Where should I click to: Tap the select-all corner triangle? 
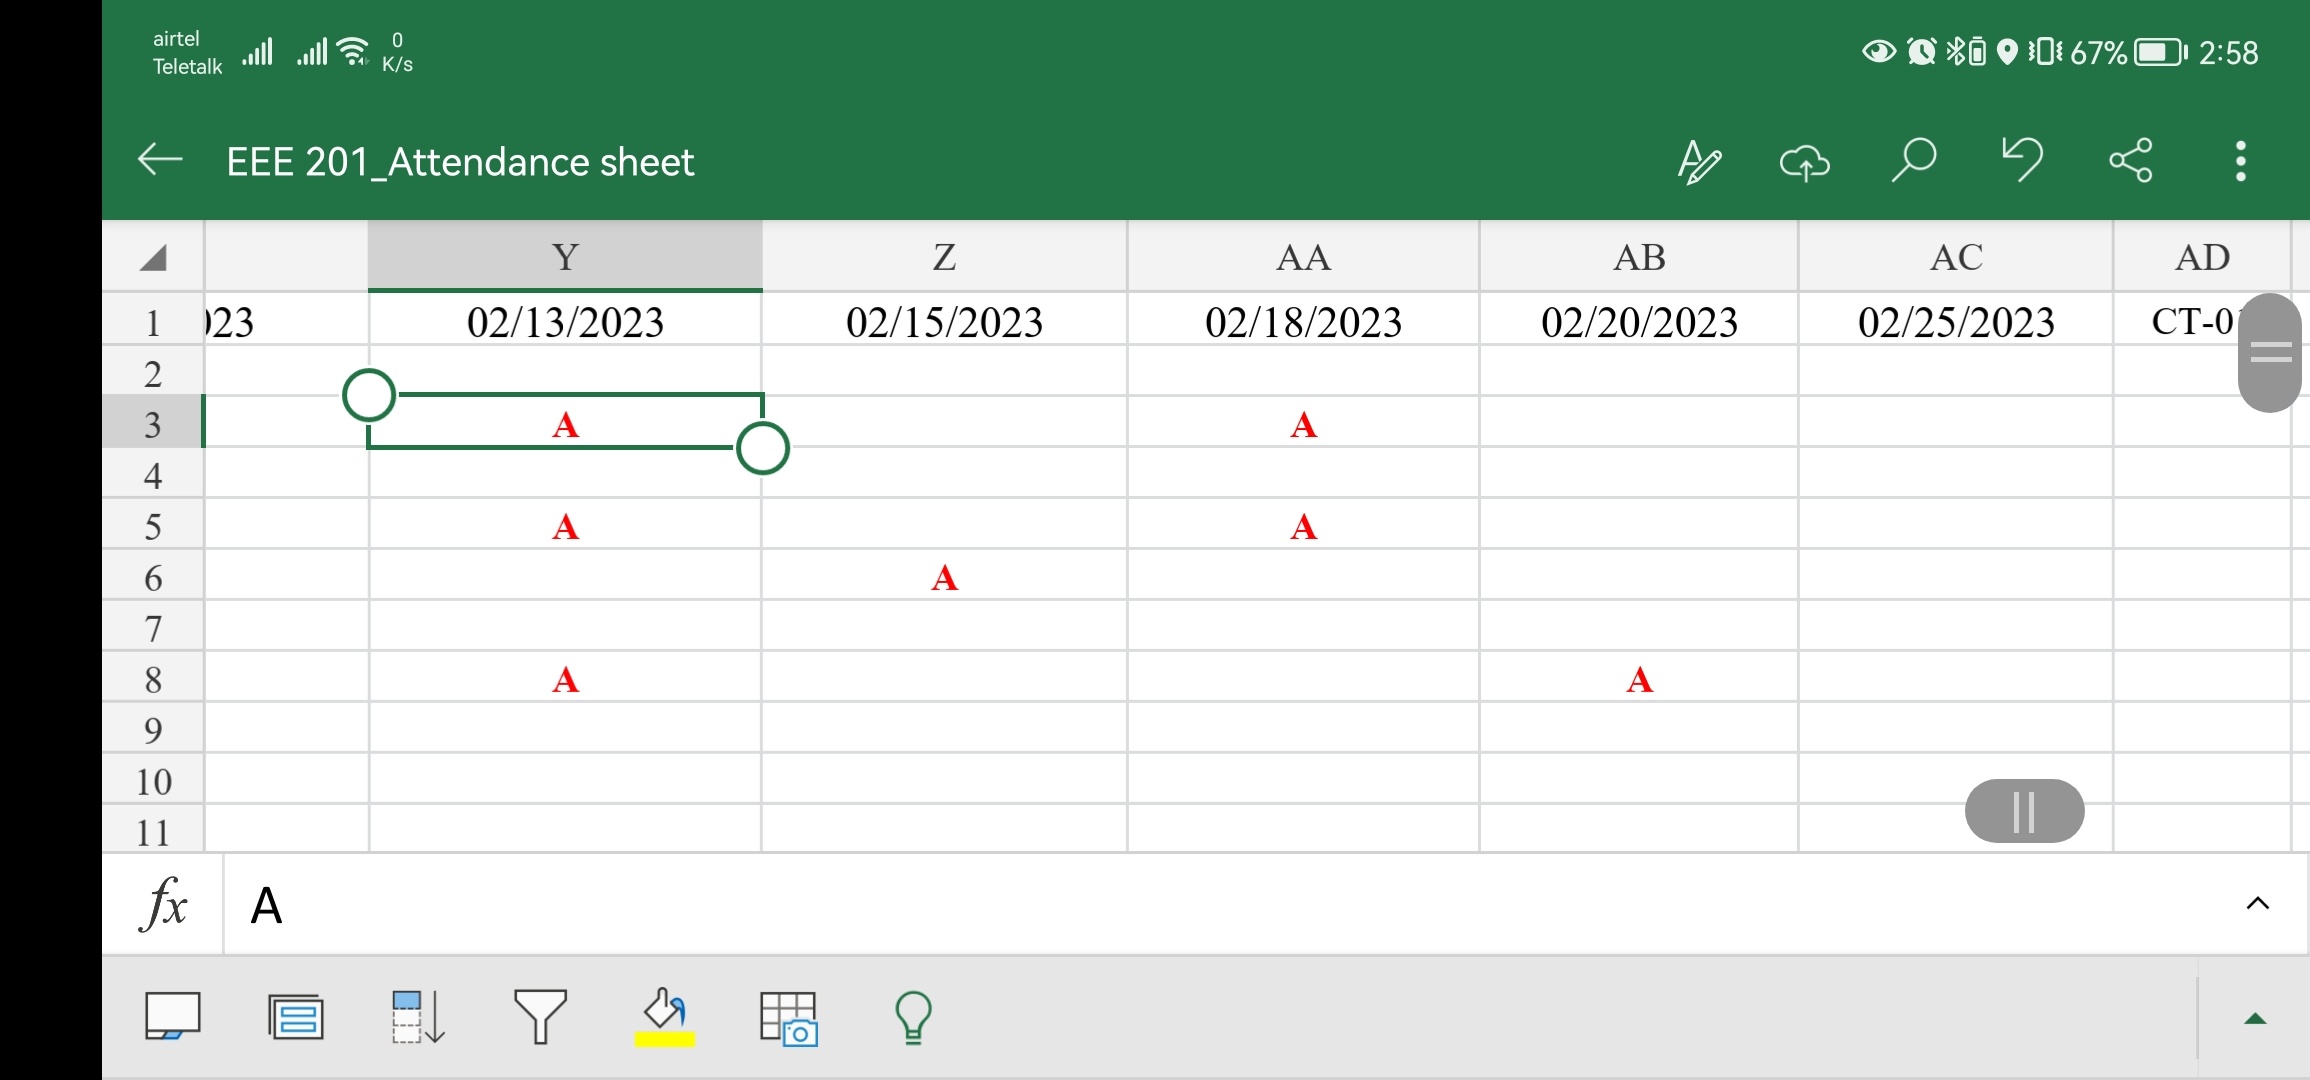coord(153,258)
